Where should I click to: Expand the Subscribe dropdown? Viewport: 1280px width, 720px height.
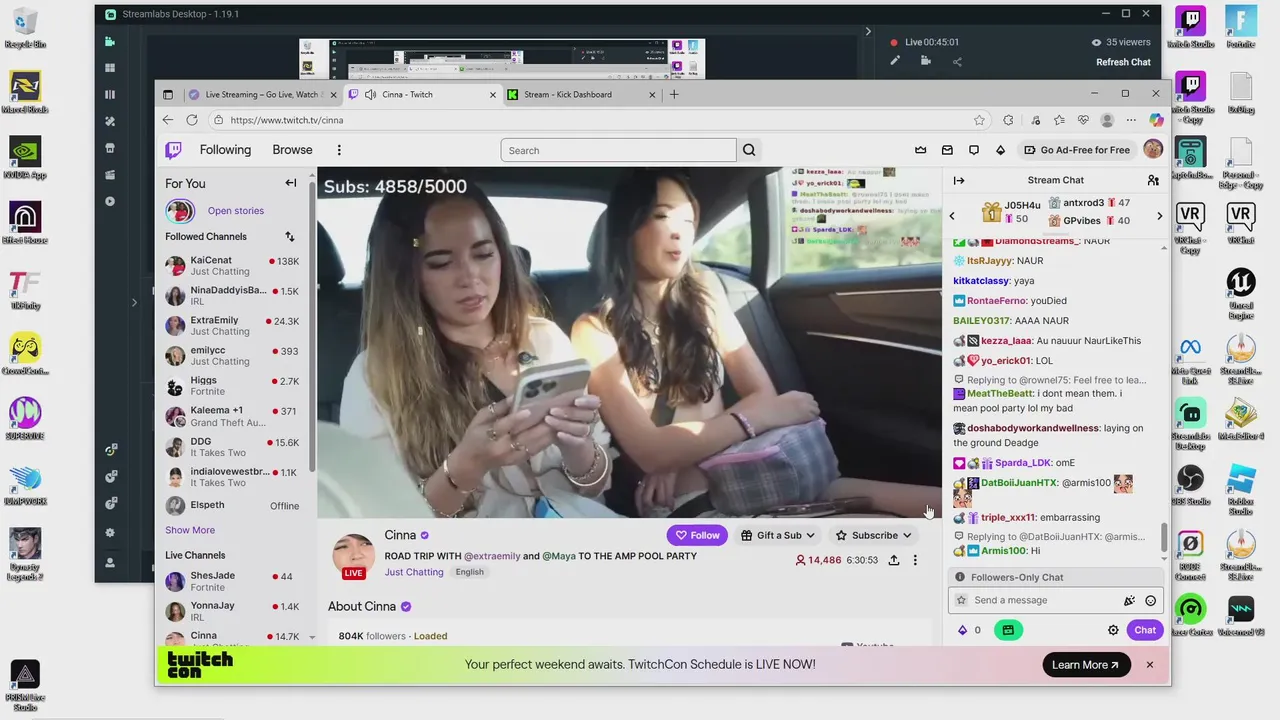click(872, 535)
